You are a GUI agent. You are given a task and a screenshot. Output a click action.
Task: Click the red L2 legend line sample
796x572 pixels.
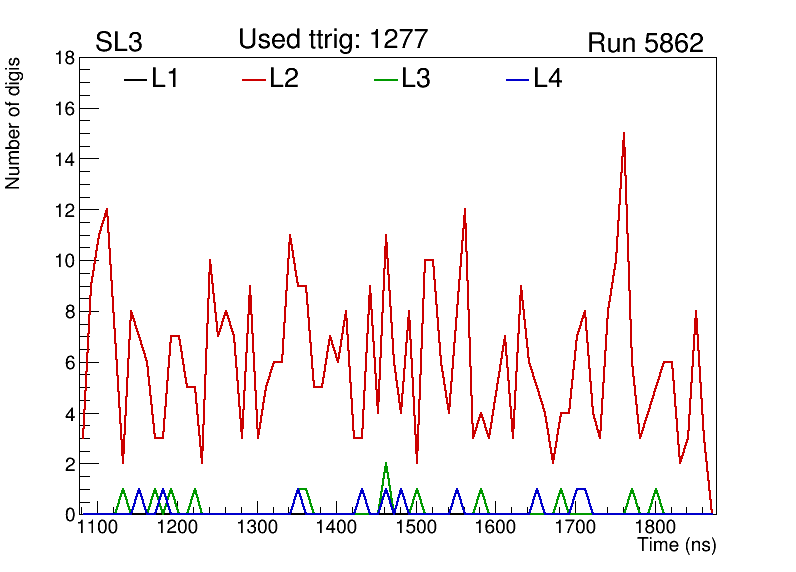(254, 79)
